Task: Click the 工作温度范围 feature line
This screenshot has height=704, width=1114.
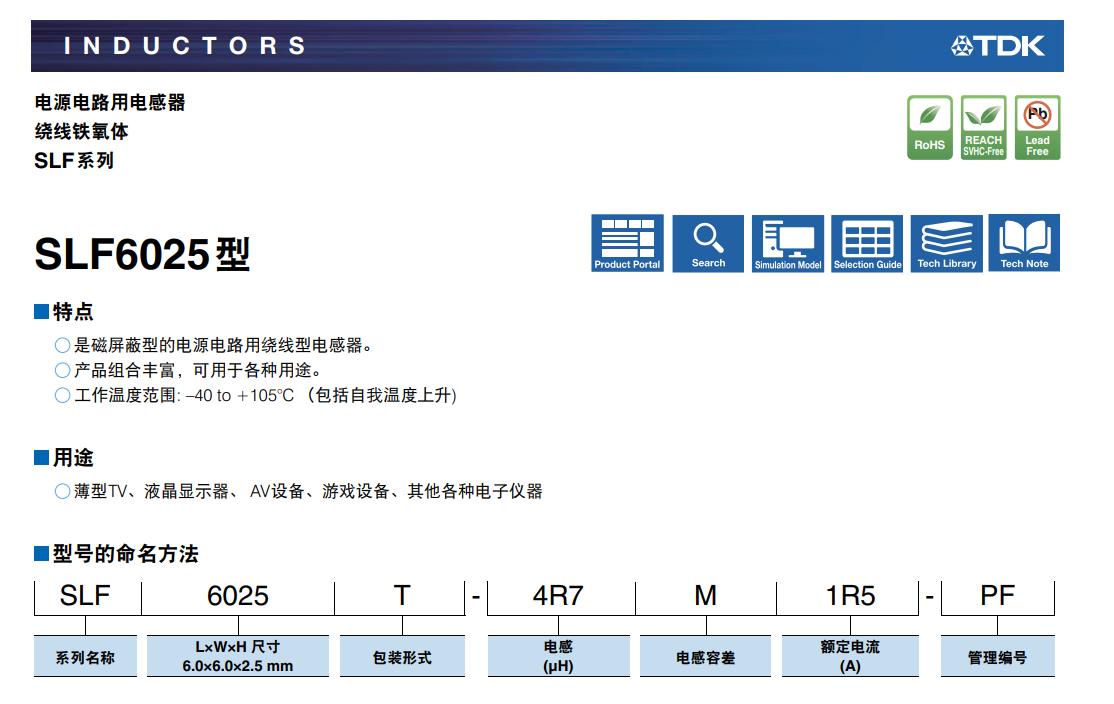Action: click(x=256, y=396)
